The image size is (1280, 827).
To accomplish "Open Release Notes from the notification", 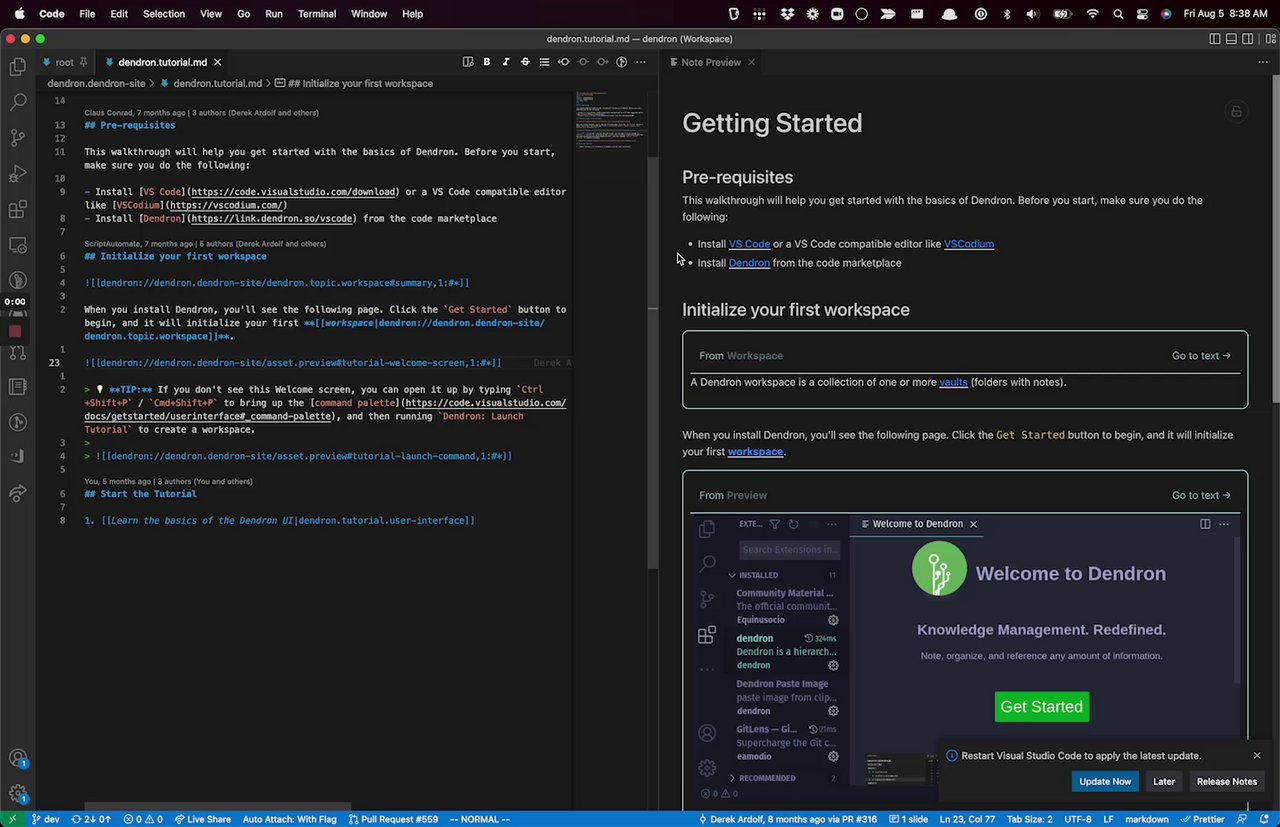I will (1227, 782).
